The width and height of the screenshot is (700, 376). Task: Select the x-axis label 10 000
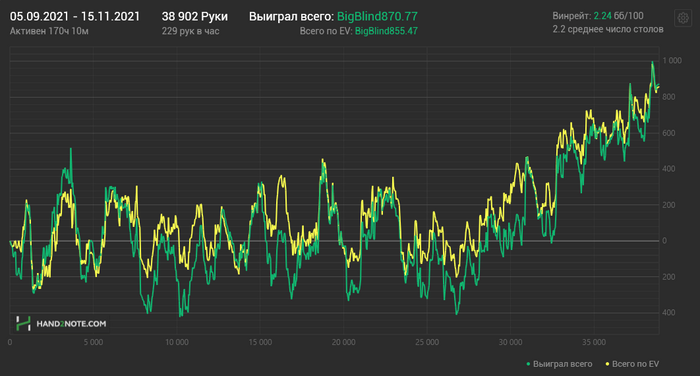tap(177, 343)
